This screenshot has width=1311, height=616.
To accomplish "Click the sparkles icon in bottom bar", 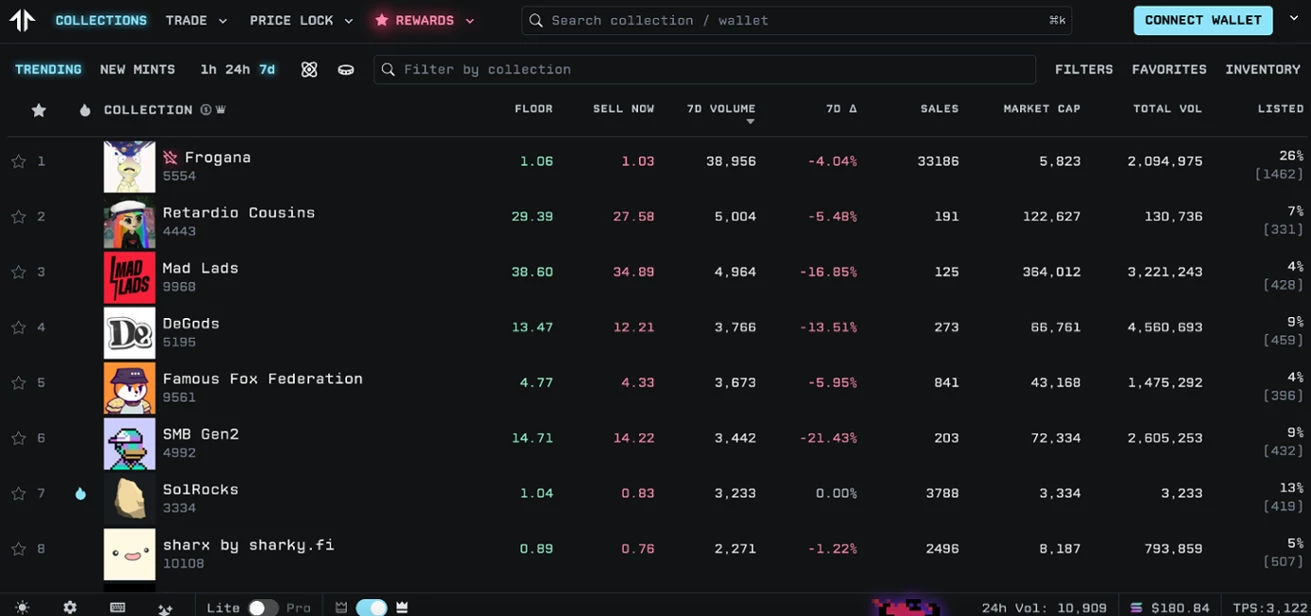I will point(165,607).
